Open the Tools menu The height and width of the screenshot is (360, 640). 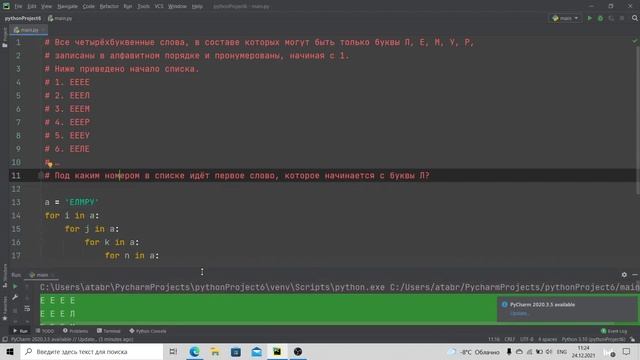(143, 7)
